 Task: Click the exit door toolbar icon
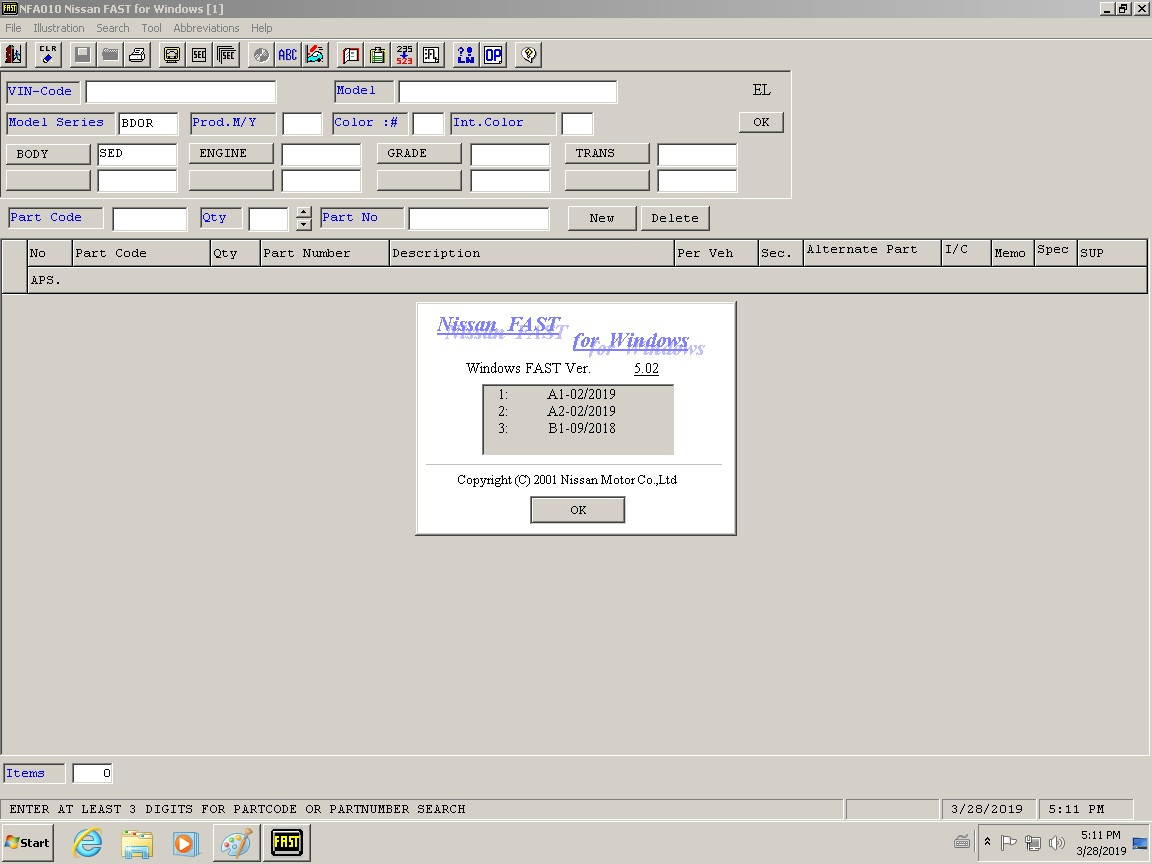coord(14,55)
